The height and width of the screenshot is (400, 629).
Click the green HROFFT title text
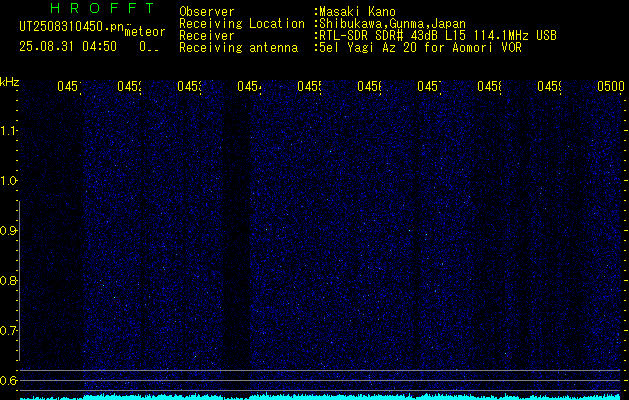click(102, 8)
